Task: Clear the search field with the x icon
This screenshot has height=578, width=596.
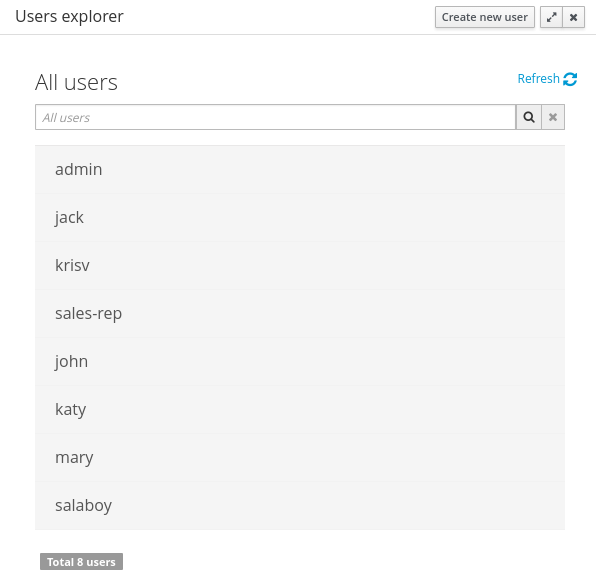Action: coord(553,117)
